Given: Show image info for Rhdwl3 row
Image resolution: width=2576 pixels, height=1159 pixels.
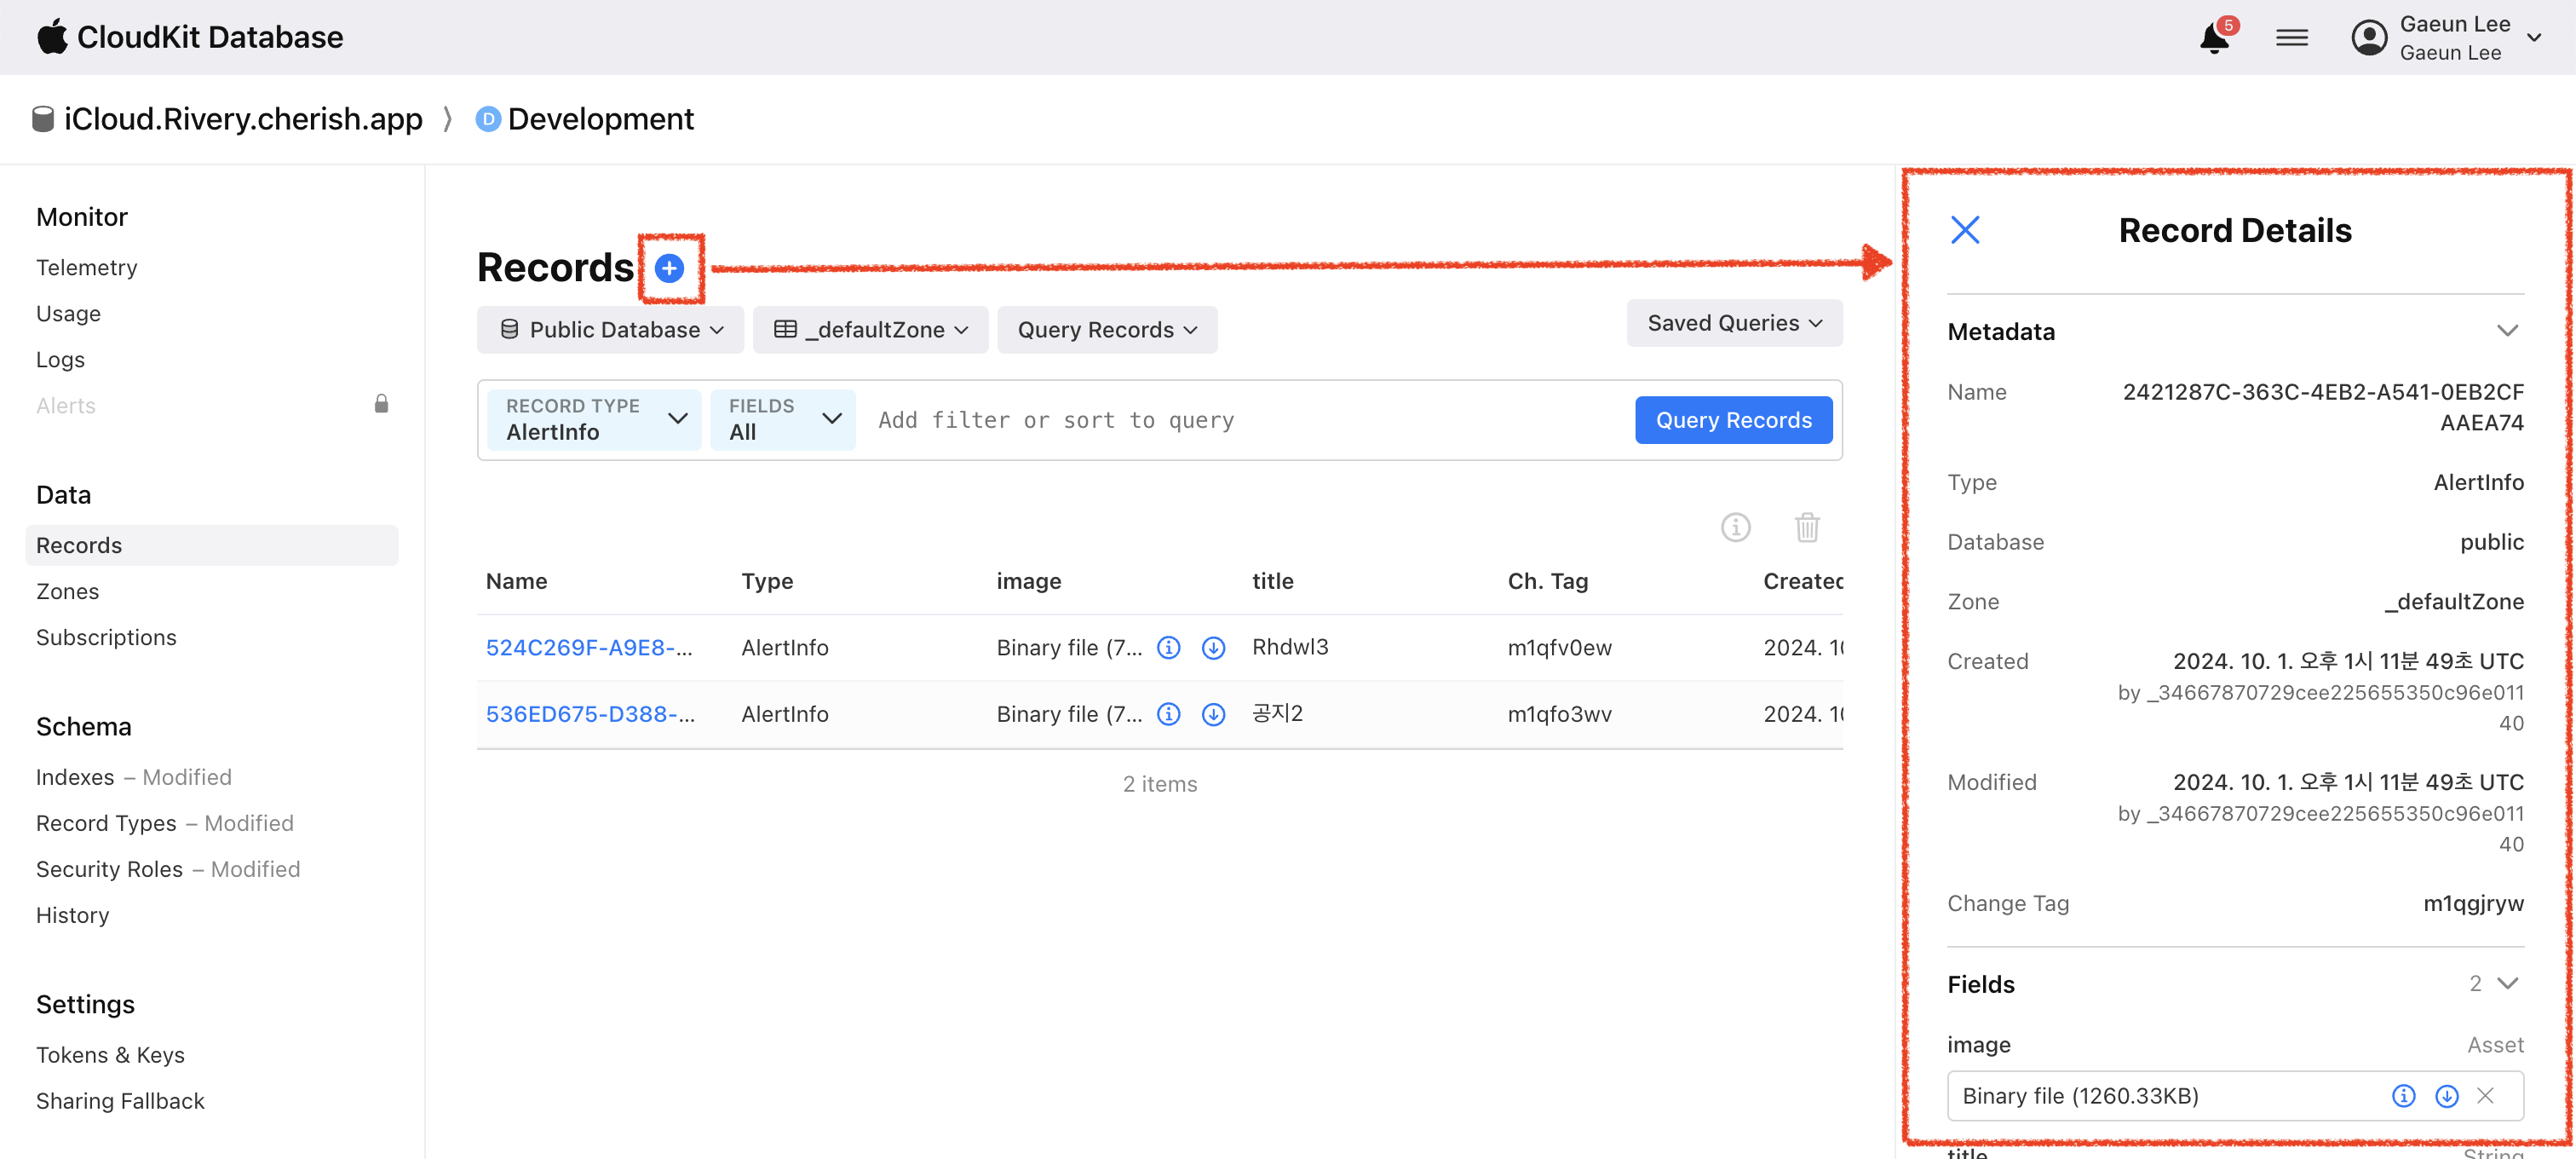Looking at the screenshot, I should click(x=1168, y=648).
